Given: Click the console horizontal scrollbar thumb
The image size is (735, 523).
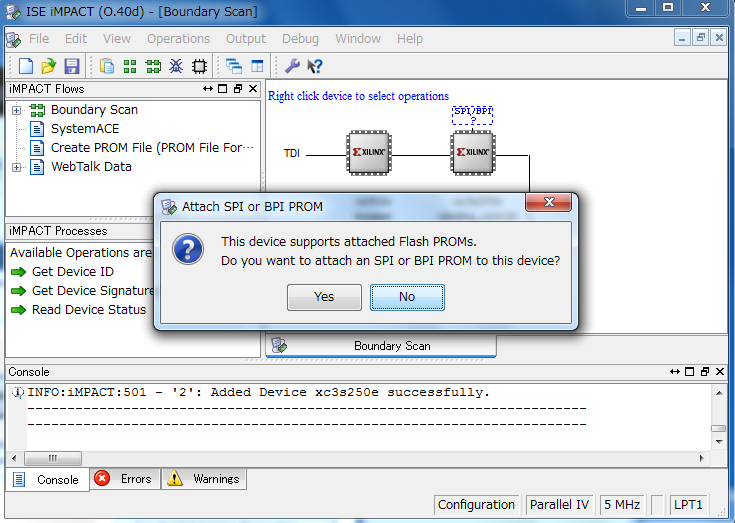Looking at the screenshot, I should coord(53,458).
